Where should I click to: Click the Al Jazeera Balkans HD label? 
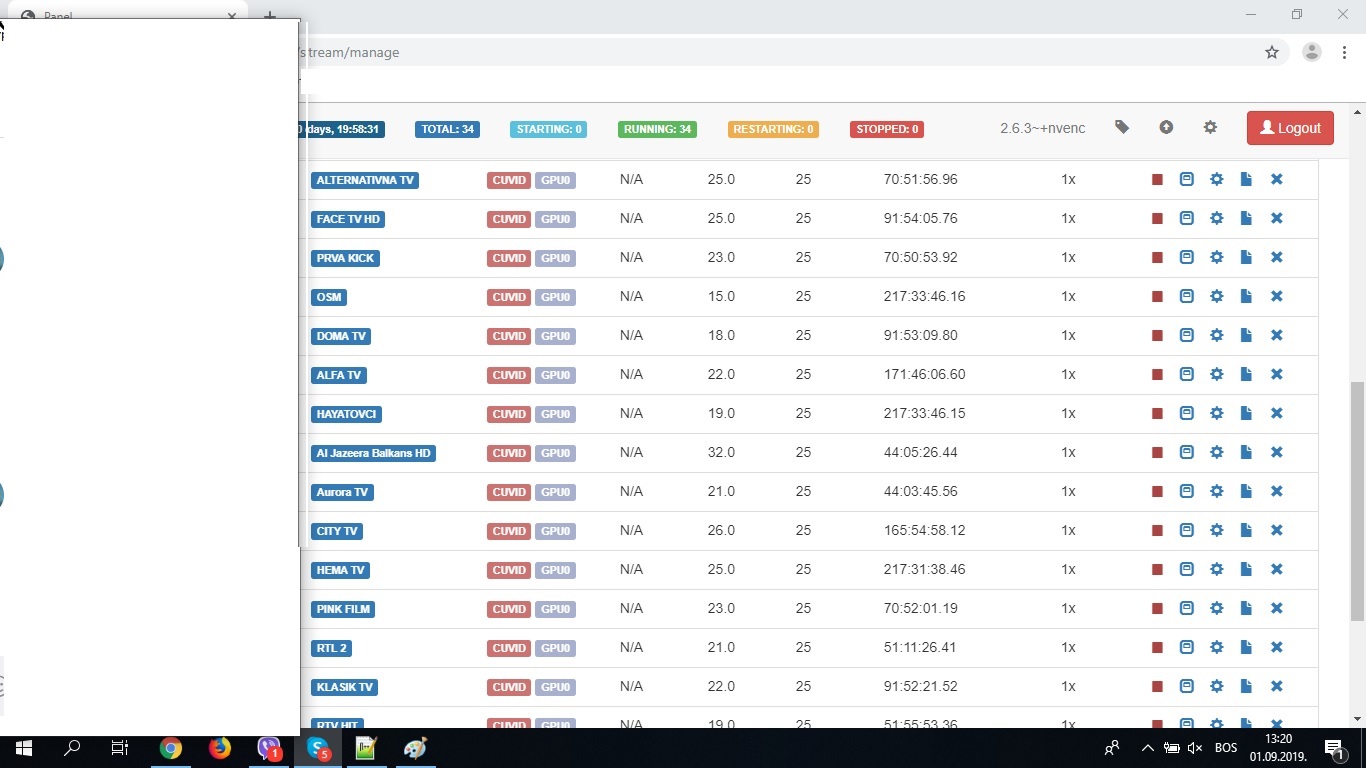point(373,453)
